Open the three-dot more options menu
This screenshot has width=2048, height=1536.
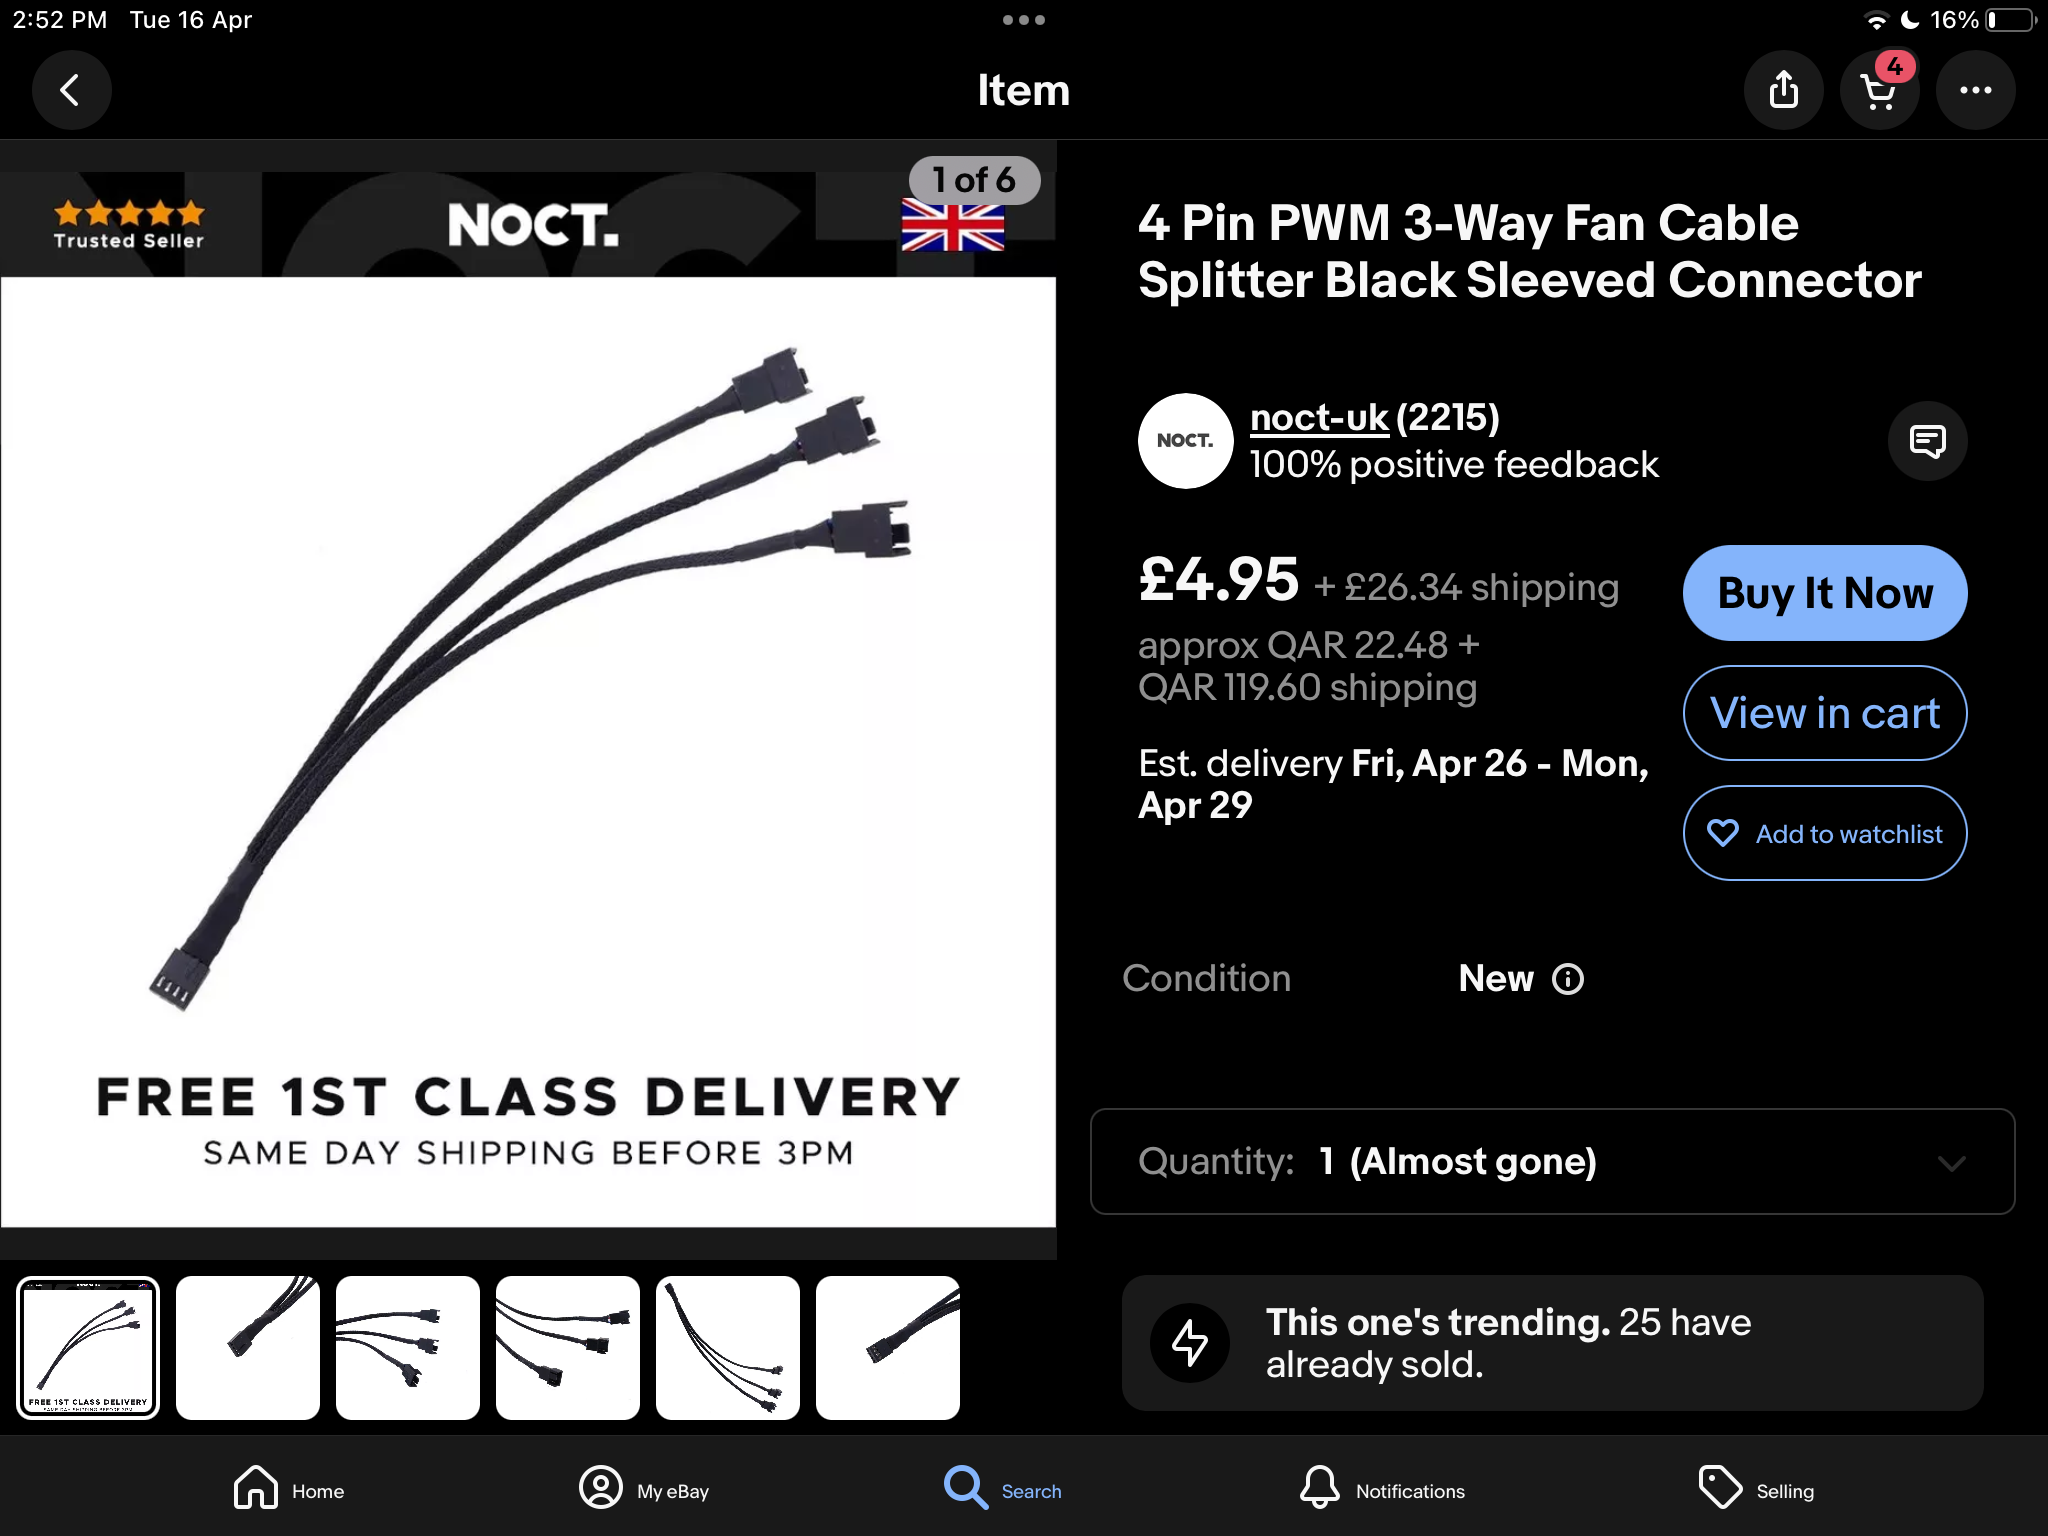(x=1975, y=91)
